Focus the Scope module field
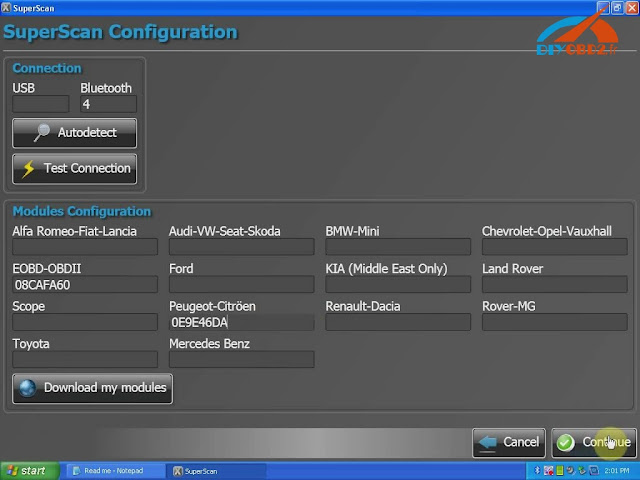This screenshot has width=640, height=480. pos(85,322)
